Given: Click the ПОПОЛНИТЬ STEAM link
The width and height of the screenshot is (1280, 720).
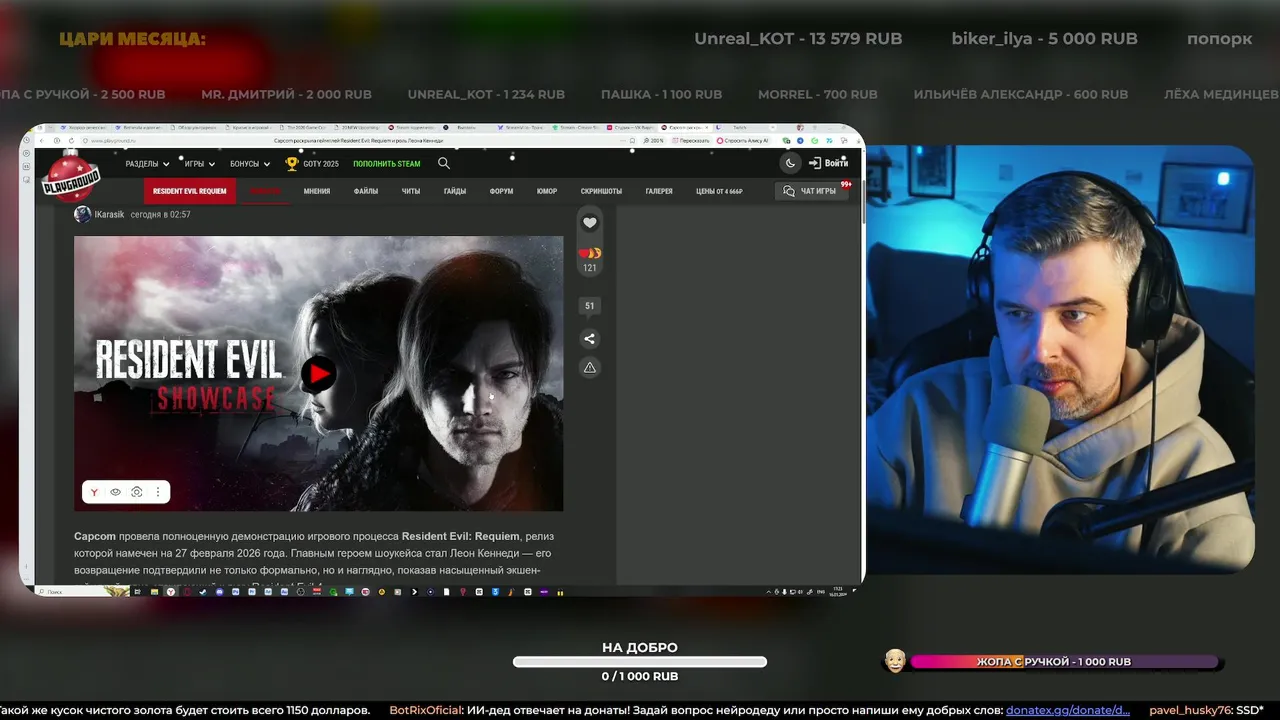Looking at the screenshot, I should (x=387, y=164).
